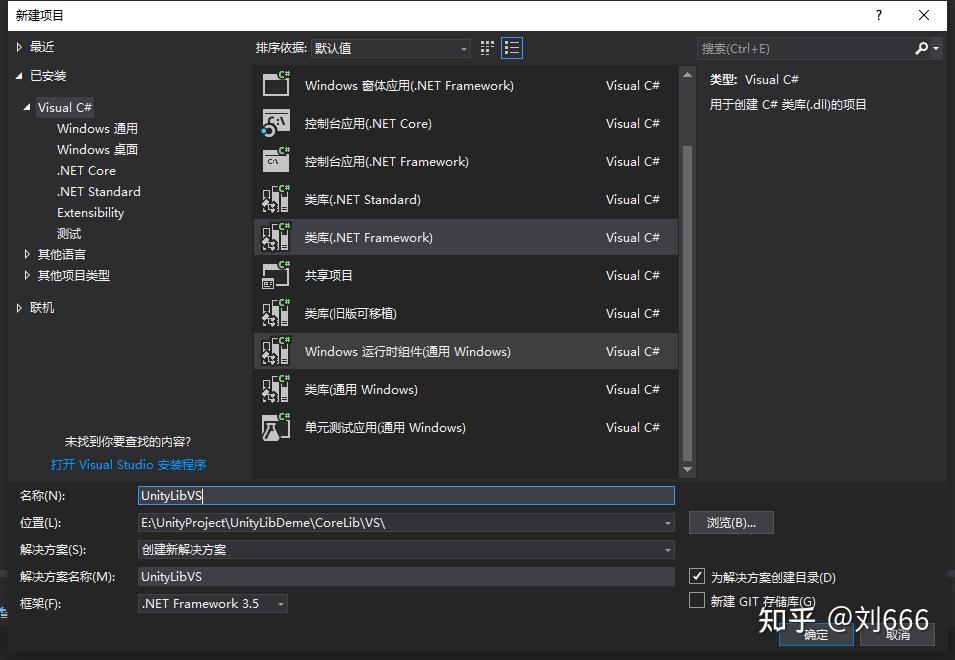The width and height of the screenshot is (955, 660).
Task: Click the 共享项目 template icon
Action: 276,275
